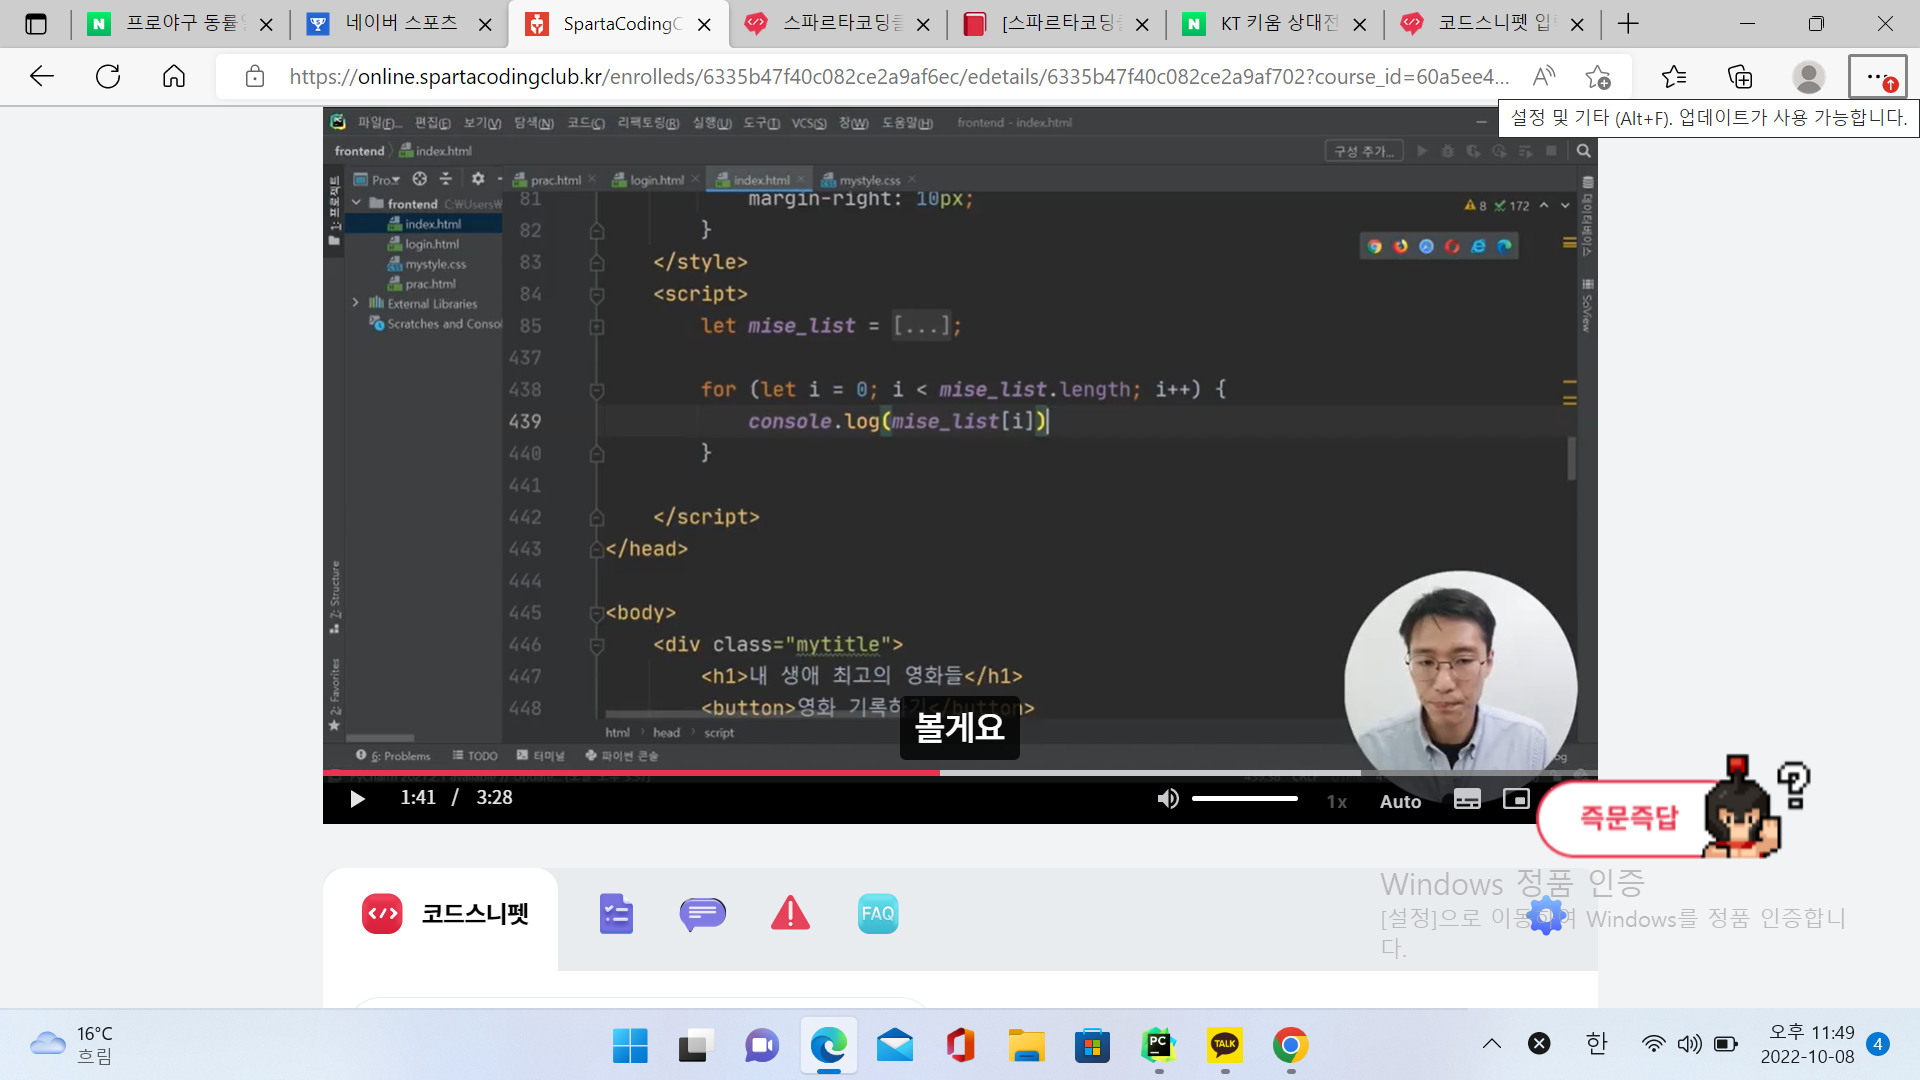The height and width of the screenshot is (1080, 1920).
Task: Open the checklist notes icon
Action: (616, 913)
